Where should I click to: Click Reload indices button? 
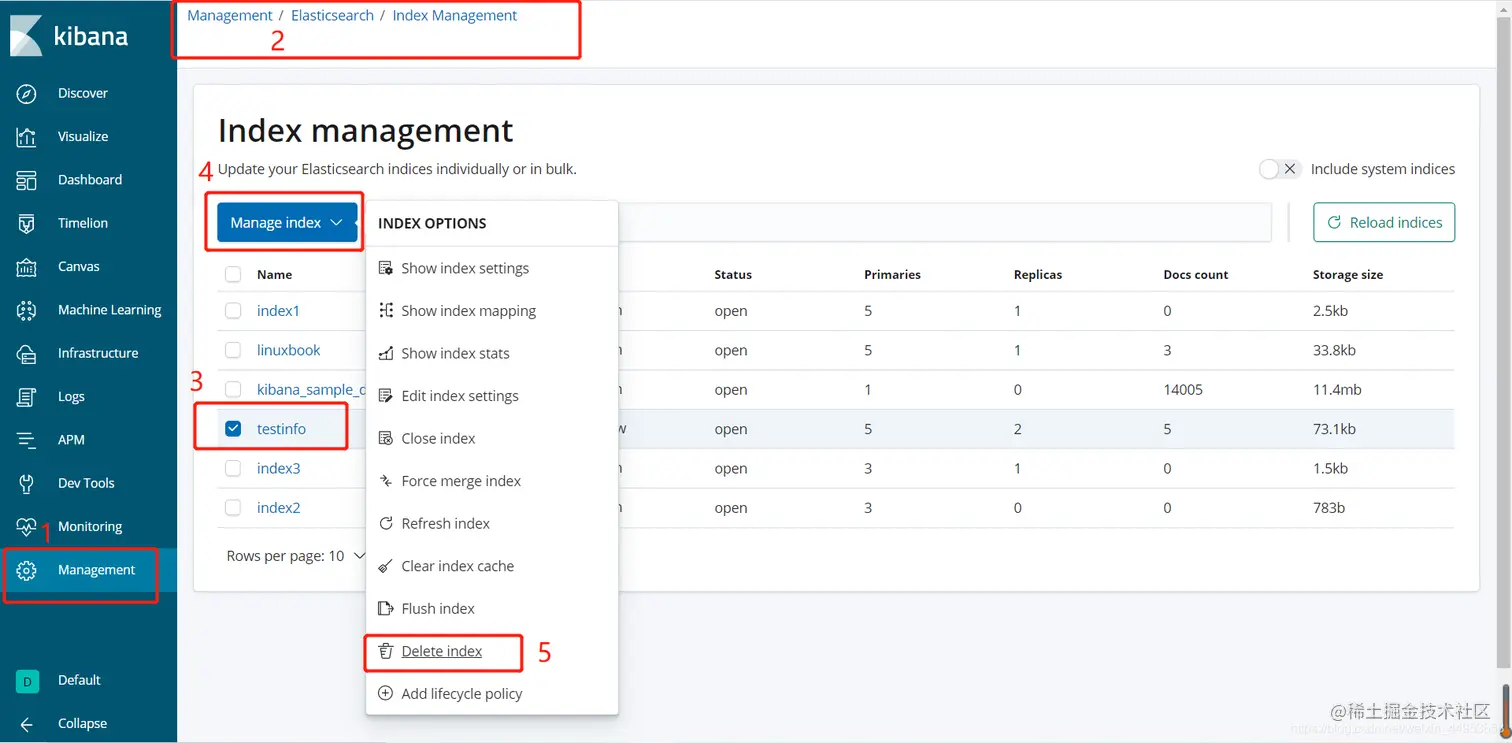(x=1384, y=222)
